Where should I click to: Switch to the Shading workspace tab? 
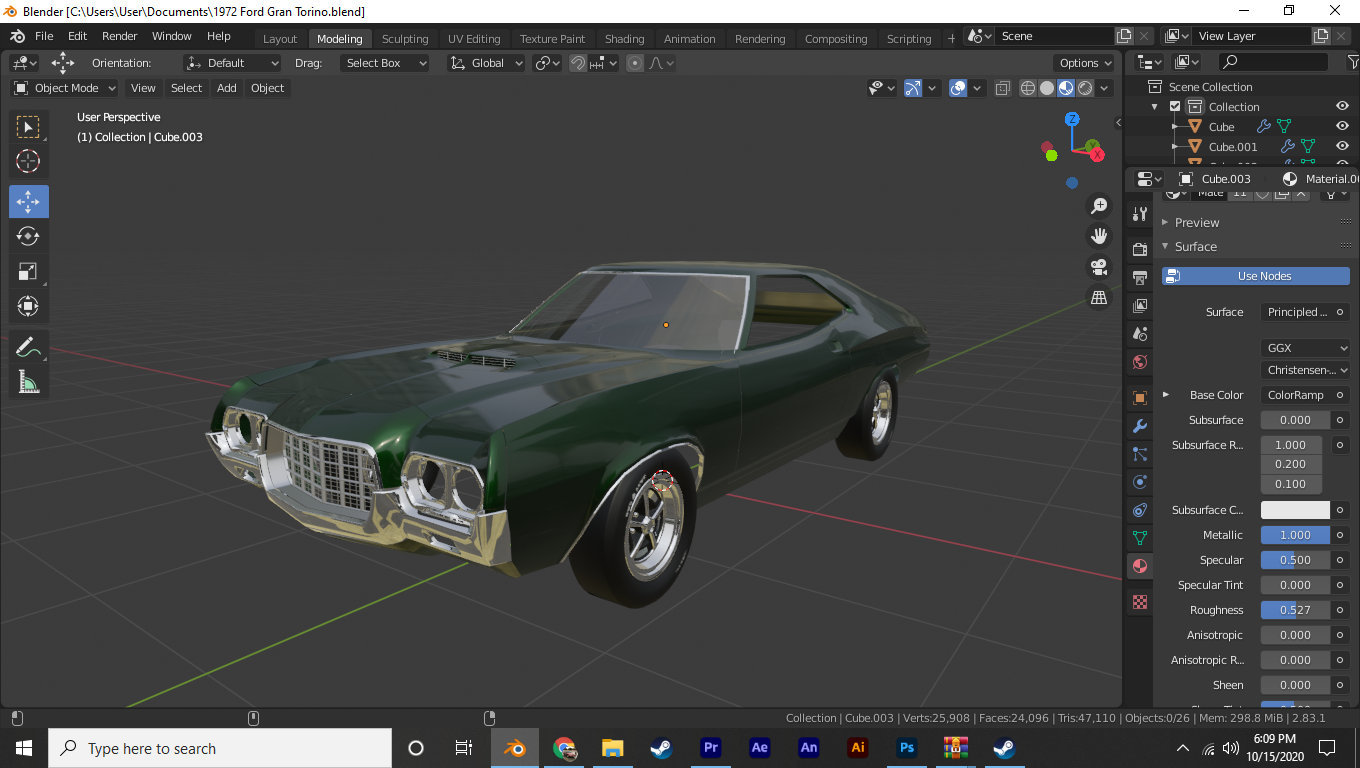(x=625, y=39)
